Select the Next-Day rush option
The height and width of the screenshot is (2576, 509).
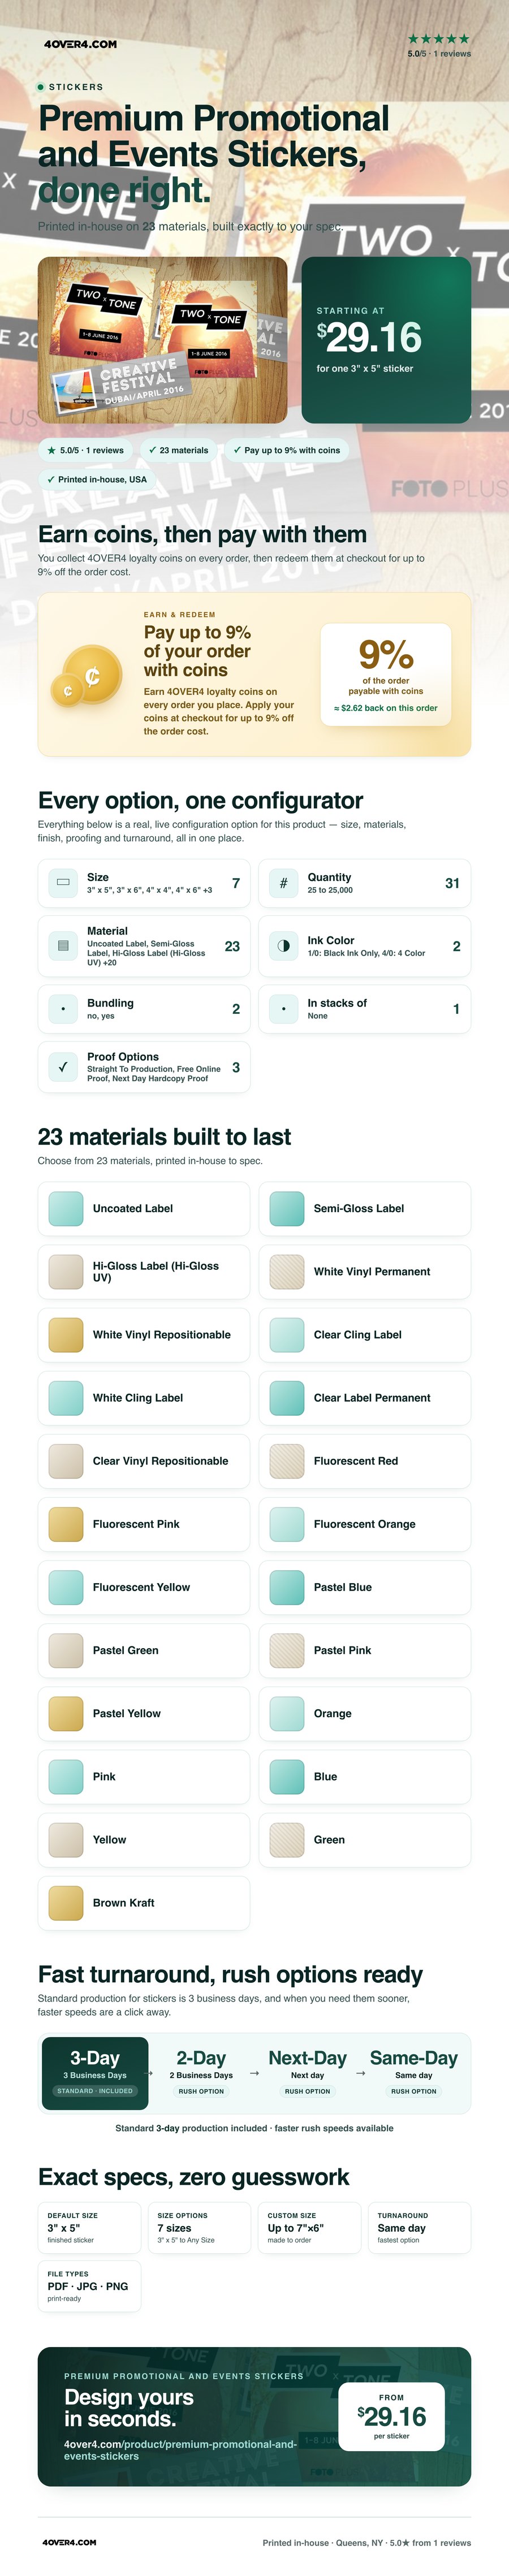(307, 2073)
